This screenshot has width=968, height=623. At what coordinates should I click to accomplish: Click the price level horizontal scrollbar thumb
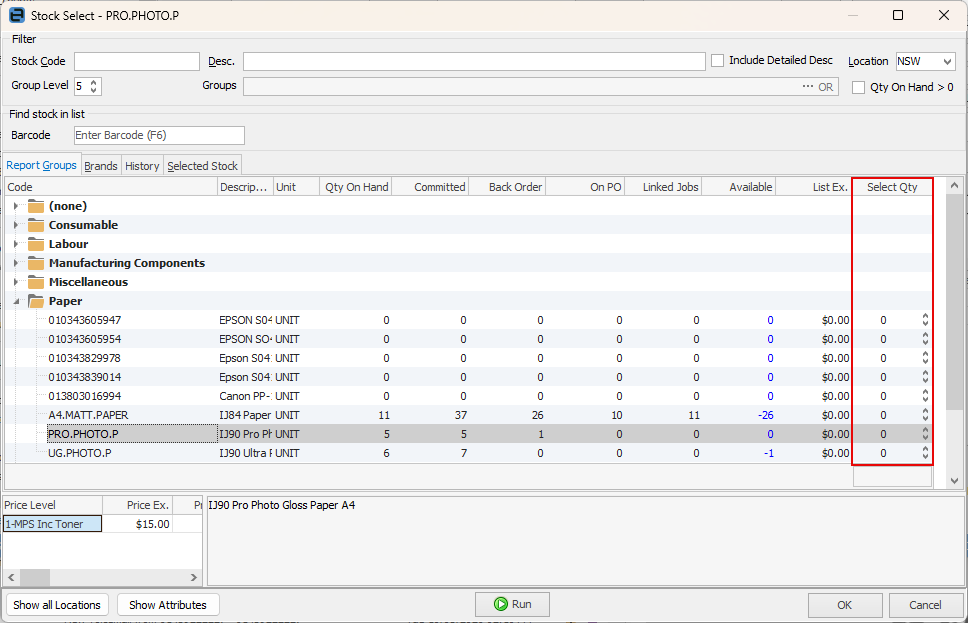35,578
